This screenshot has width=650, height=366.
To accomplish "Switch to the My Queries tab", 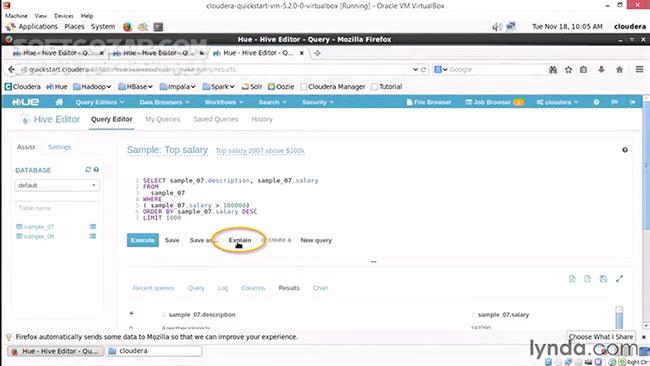I will coord(162,119).
